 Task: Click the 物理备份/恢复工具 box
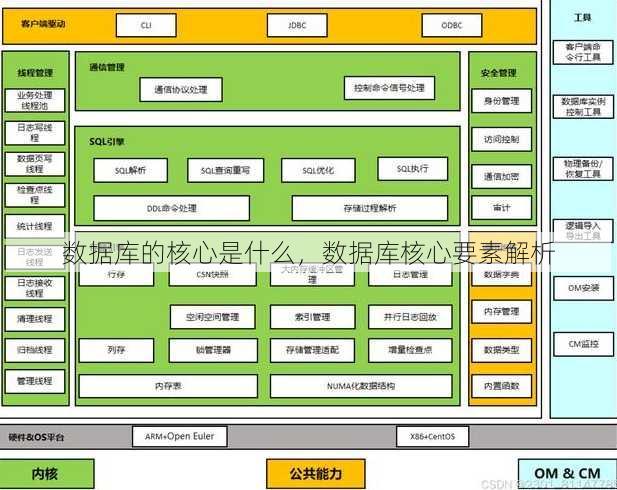583,169
